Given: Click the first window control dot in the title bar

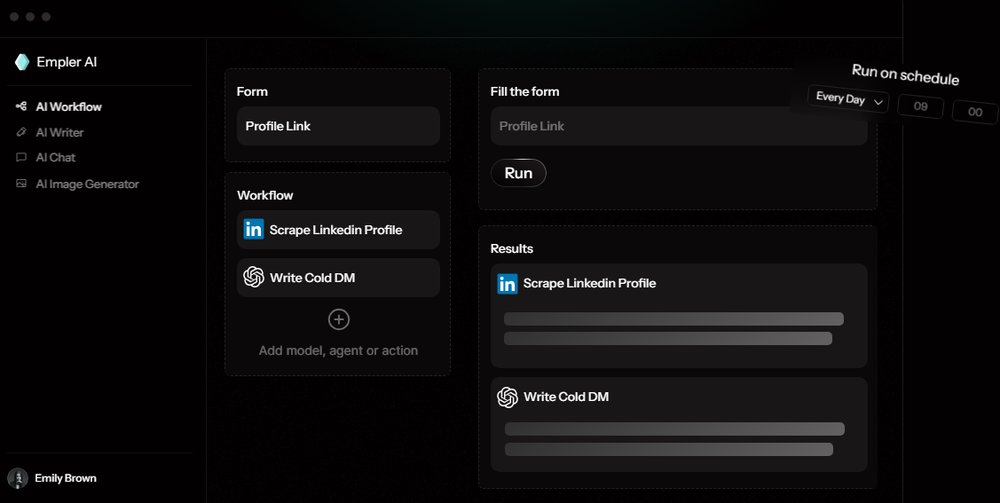Looking at the screenshot, I should 14,17.
